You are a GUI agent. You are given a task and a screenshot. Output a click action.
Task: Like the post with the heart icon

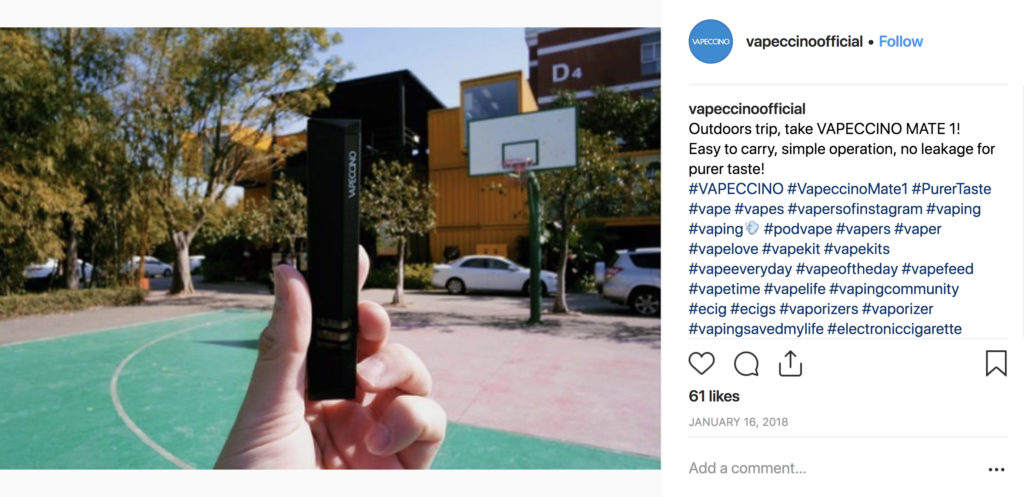(x=701, y=363)
